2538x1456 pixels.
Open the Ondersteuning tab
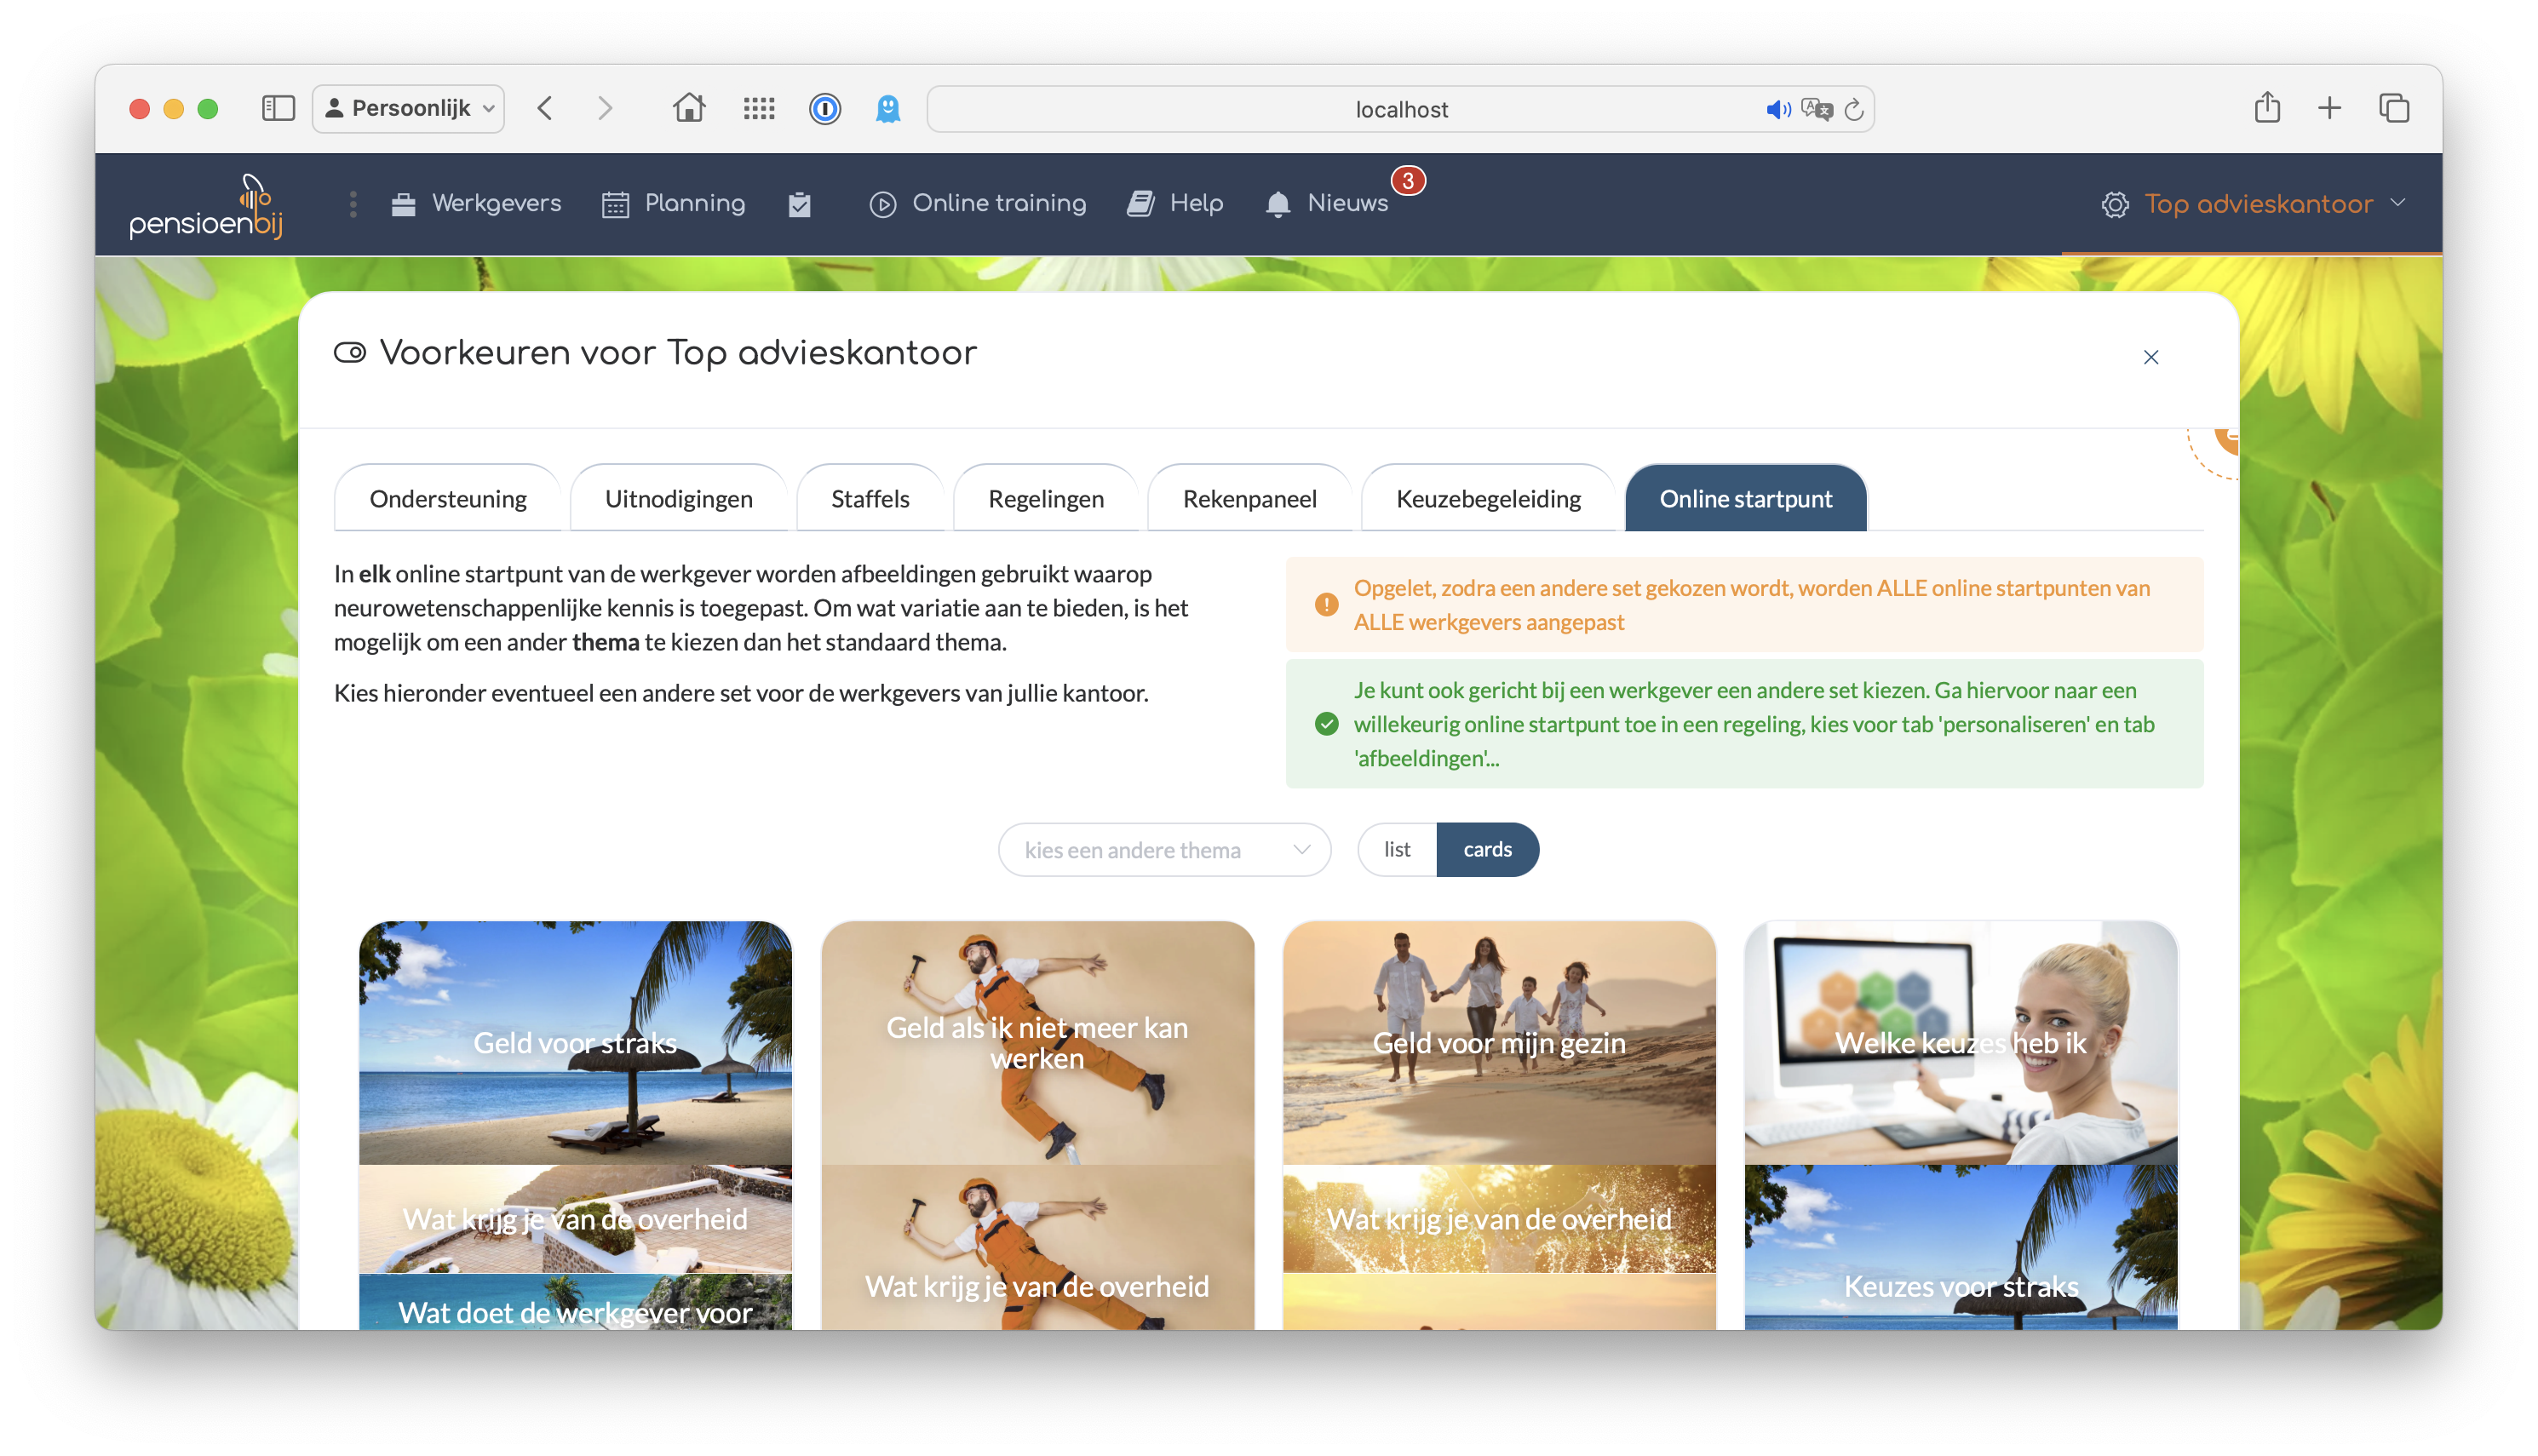[x=448, y=498]
